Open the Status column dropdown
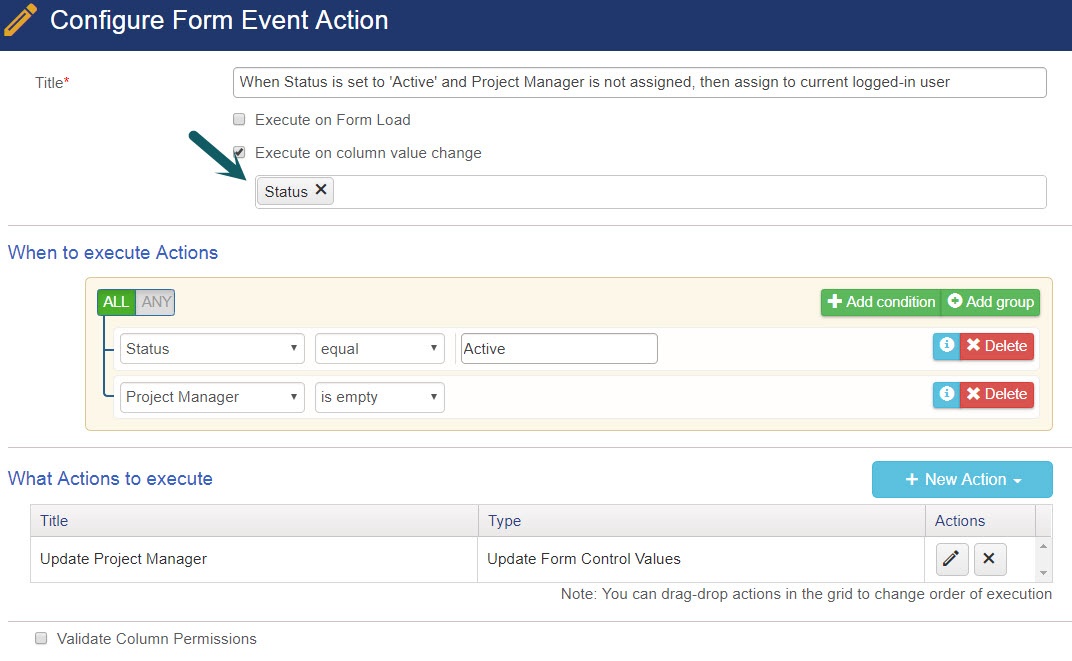Image resolution: width=1072 pixels, height=661 pixels. tap(212, 349)
